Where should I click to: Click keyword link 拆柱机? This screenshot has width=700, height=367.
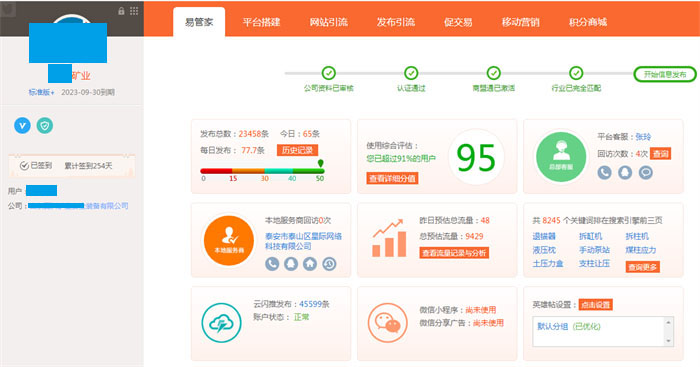pos(637,236)
